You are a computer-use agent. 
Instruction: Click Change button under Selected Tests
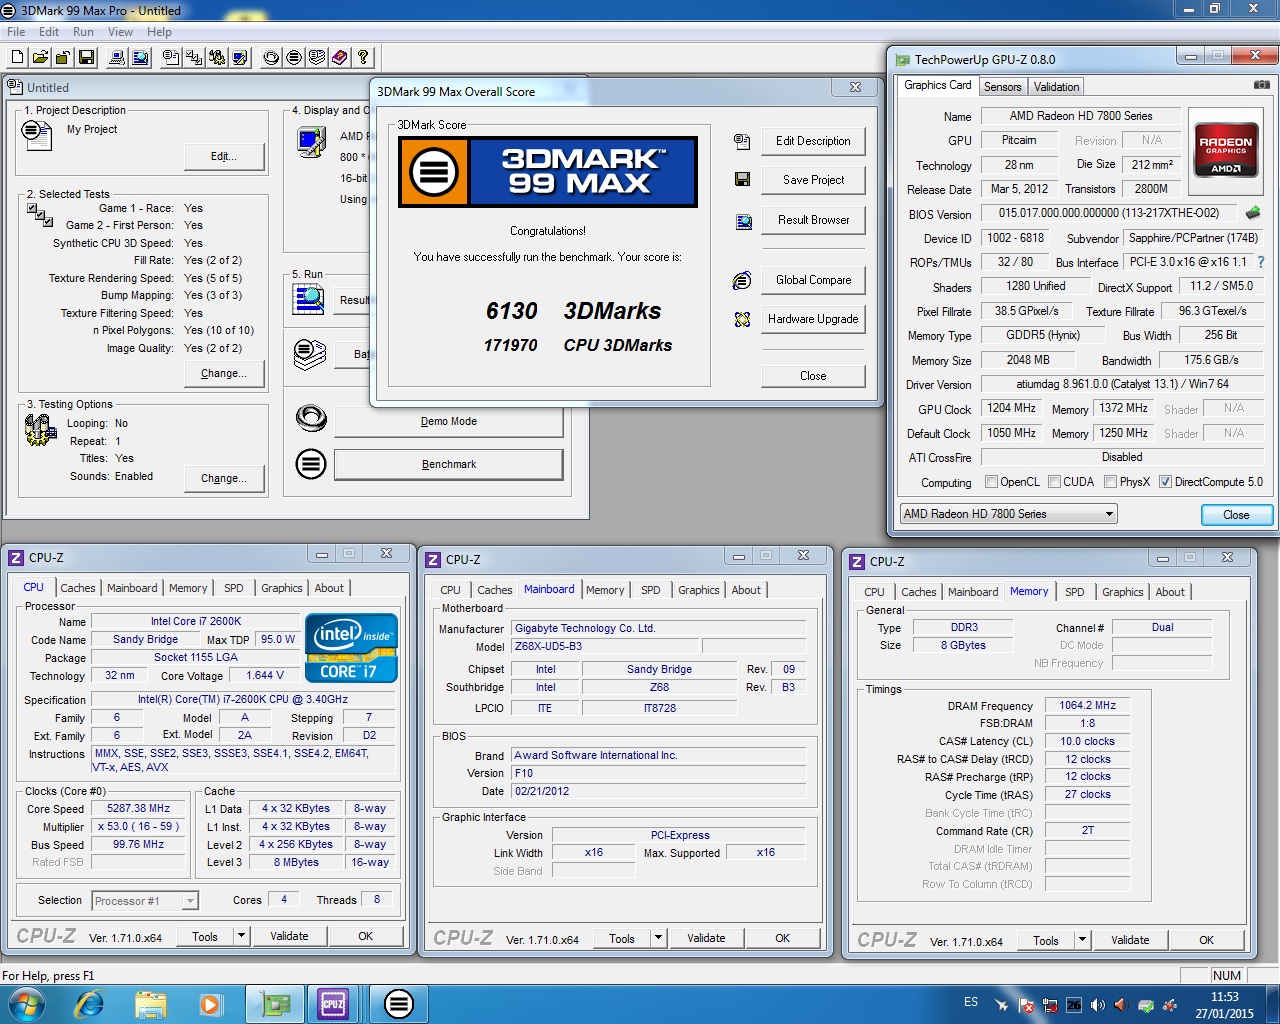[224, 373]
